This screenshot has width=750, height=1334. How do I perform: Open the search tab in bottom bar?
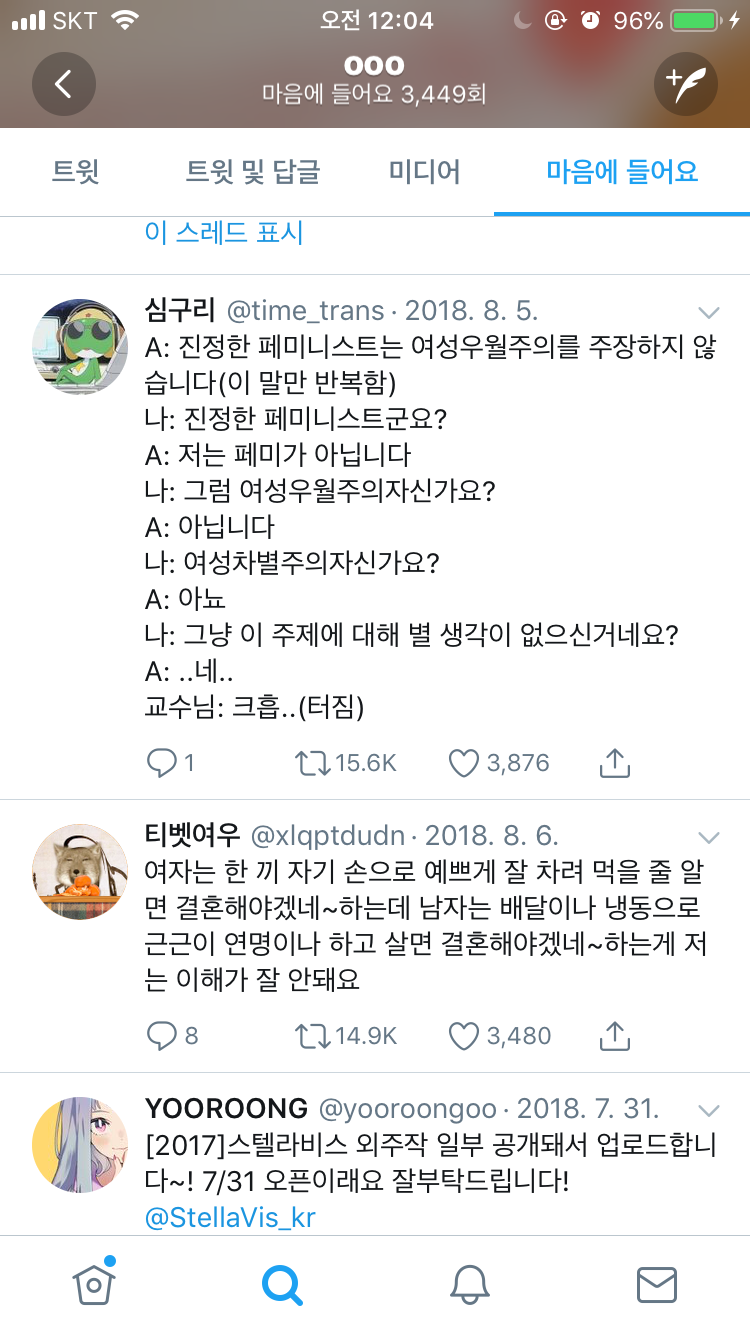click(282, 1284)
